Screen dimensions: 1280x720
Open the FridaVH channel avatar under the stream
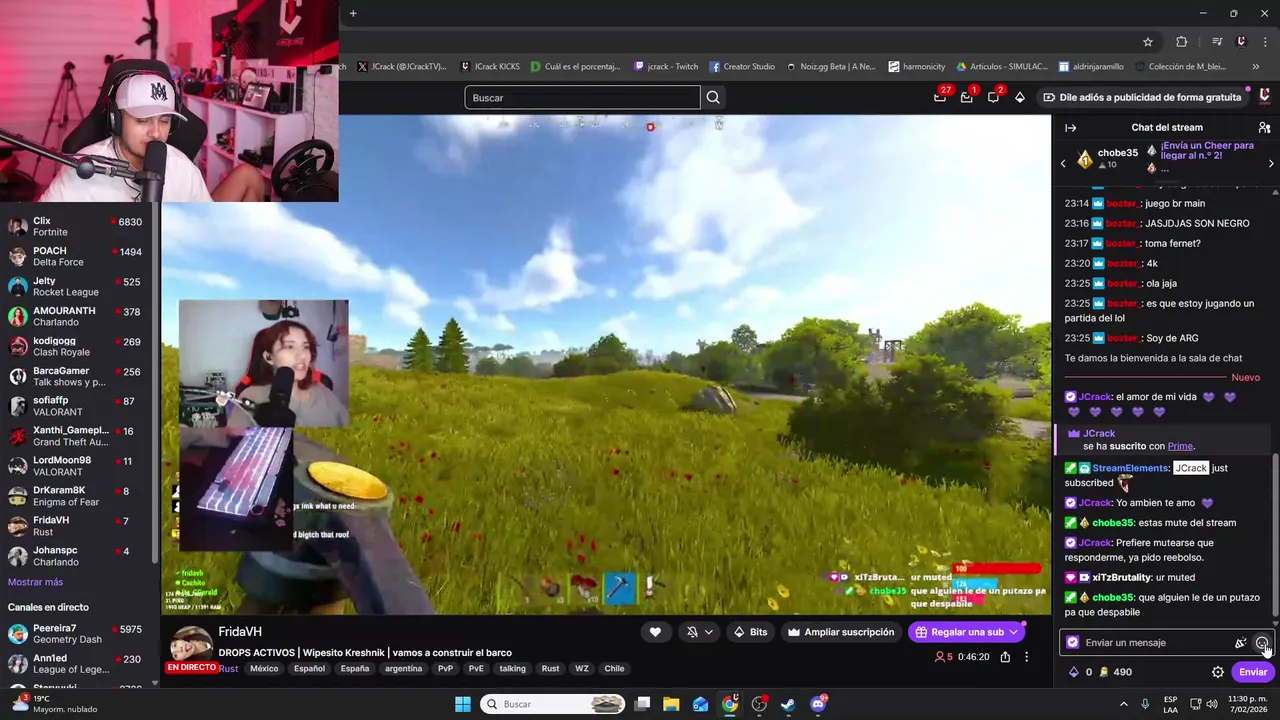pyautogui.click(x=190, y=645)
